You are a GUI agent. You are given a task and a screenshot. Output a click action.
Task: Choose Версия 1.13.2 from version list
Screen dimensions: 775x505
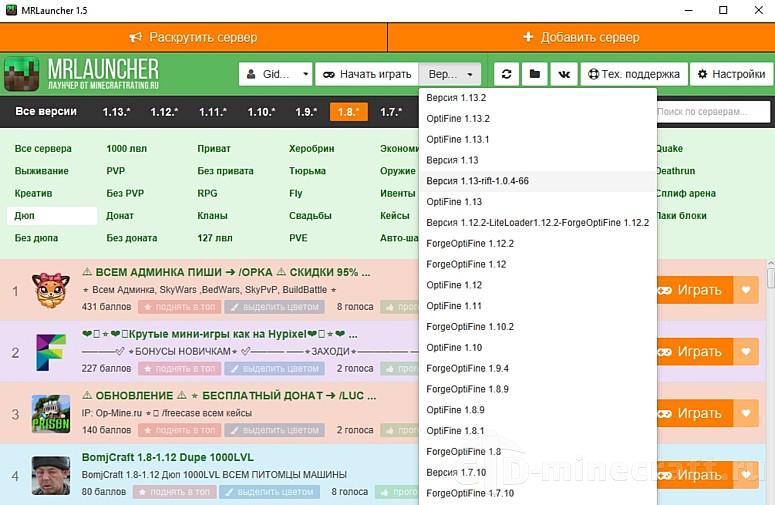point(538,98)
